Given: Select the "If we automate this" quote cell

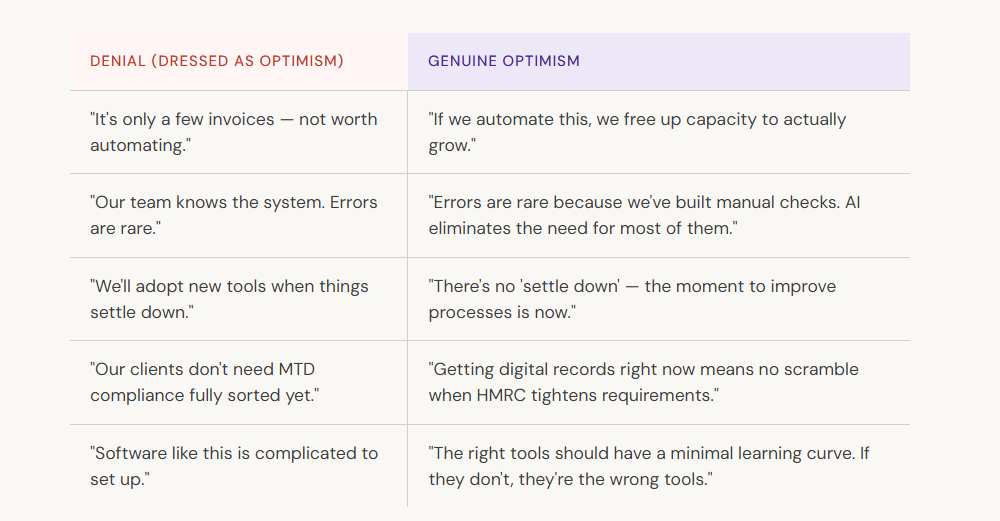Looking at the screenshot, I should click(637, 132).
